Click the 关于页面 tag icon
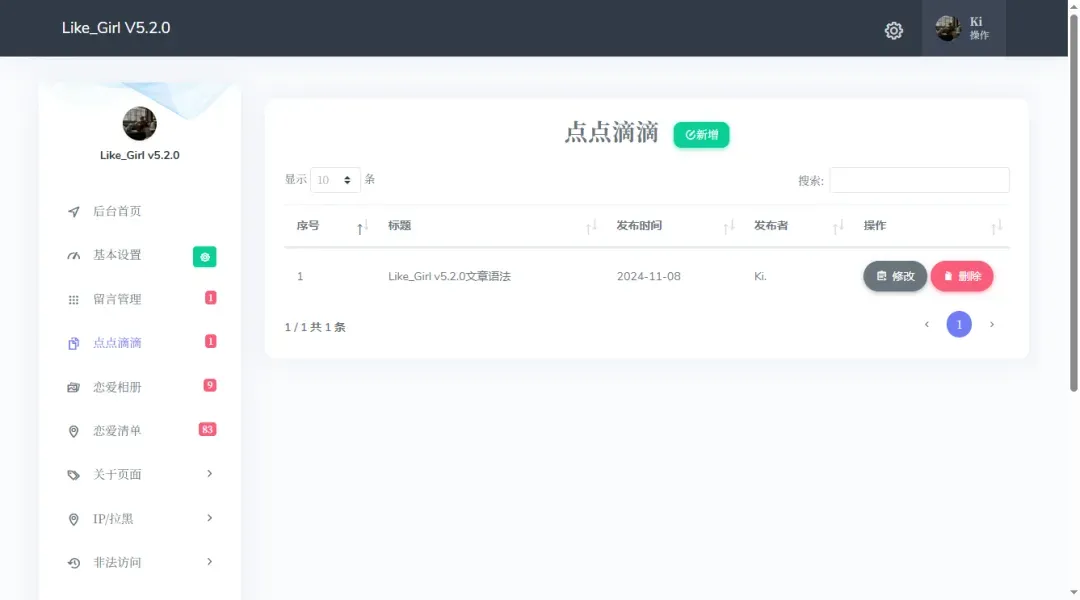1080x600 pixels. pos(74,475)
